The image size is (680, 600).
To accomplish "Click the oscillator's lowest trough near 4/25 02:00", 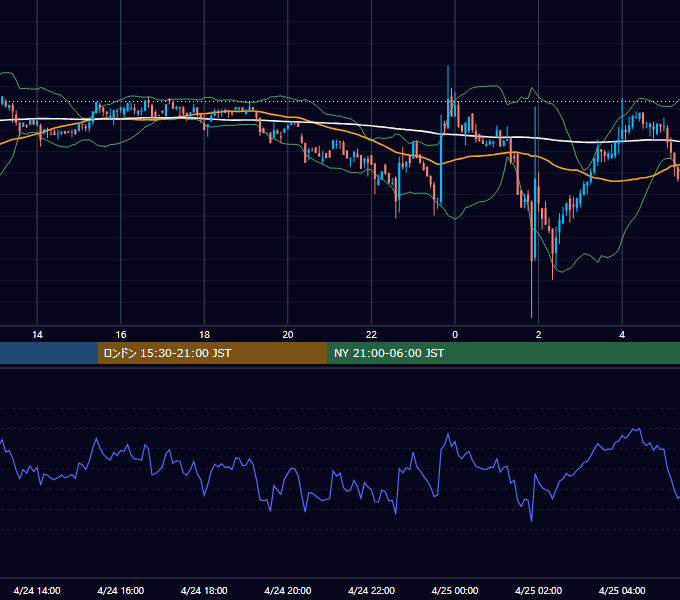I will pos(532,520).
